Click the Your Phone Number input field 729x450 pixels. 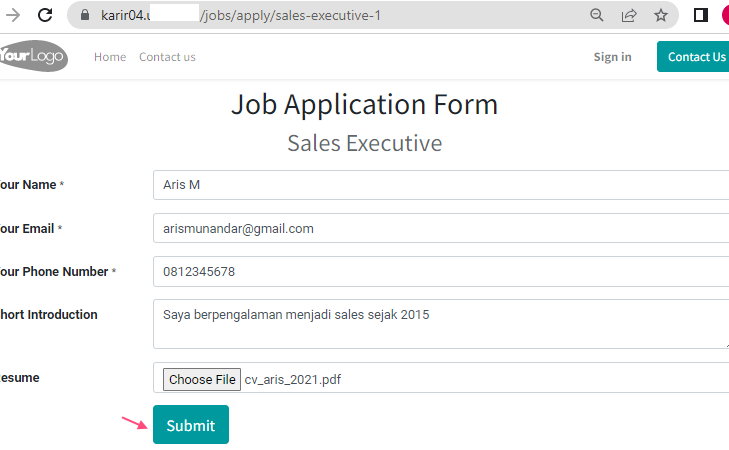point(441,271)
